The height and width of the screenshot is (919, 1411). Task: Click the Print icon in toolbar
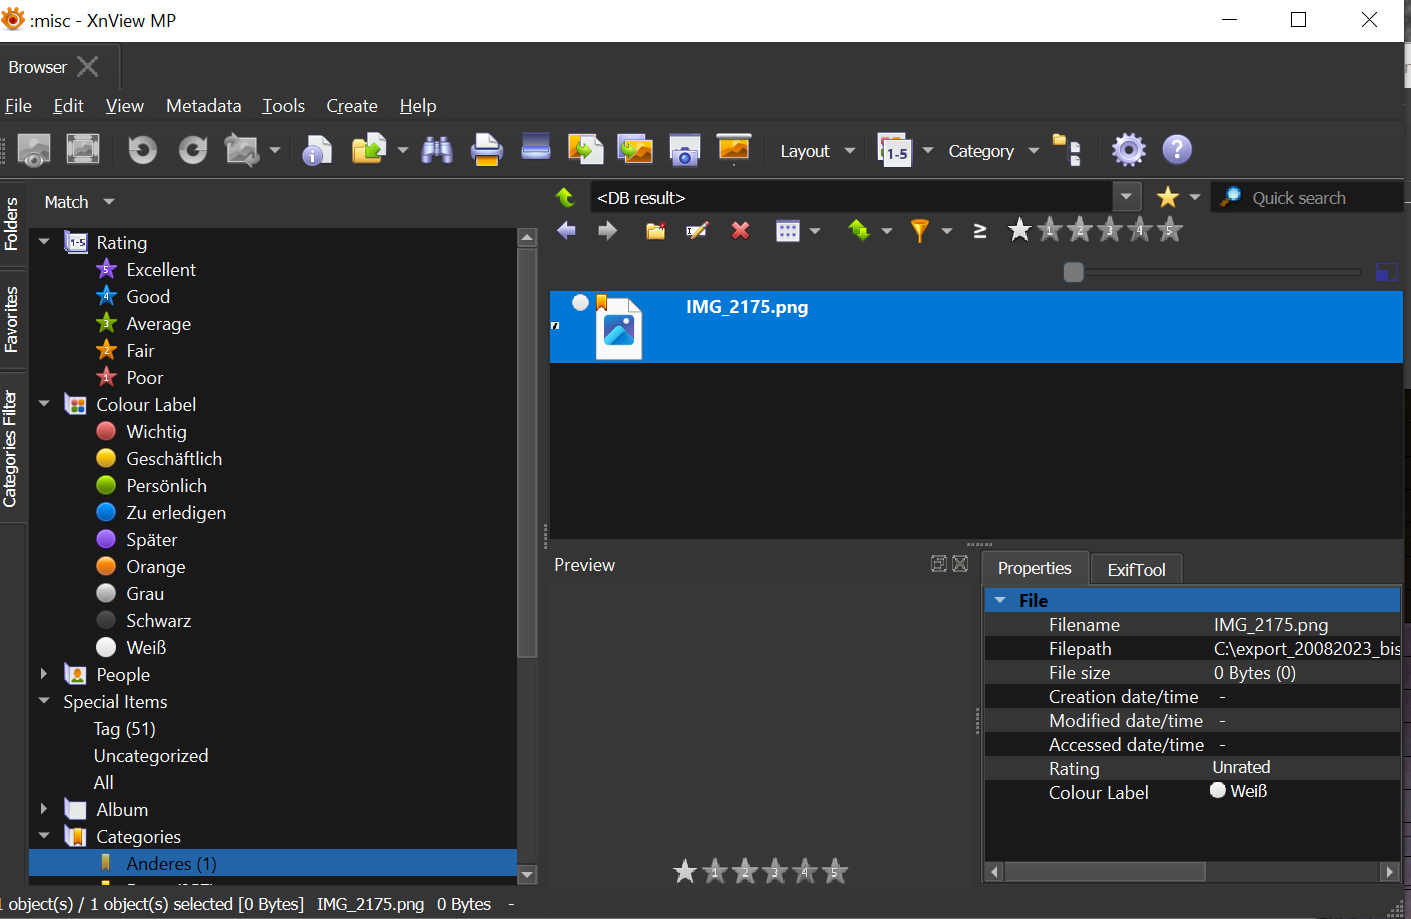pyautogui.click(x=486, y=150)
